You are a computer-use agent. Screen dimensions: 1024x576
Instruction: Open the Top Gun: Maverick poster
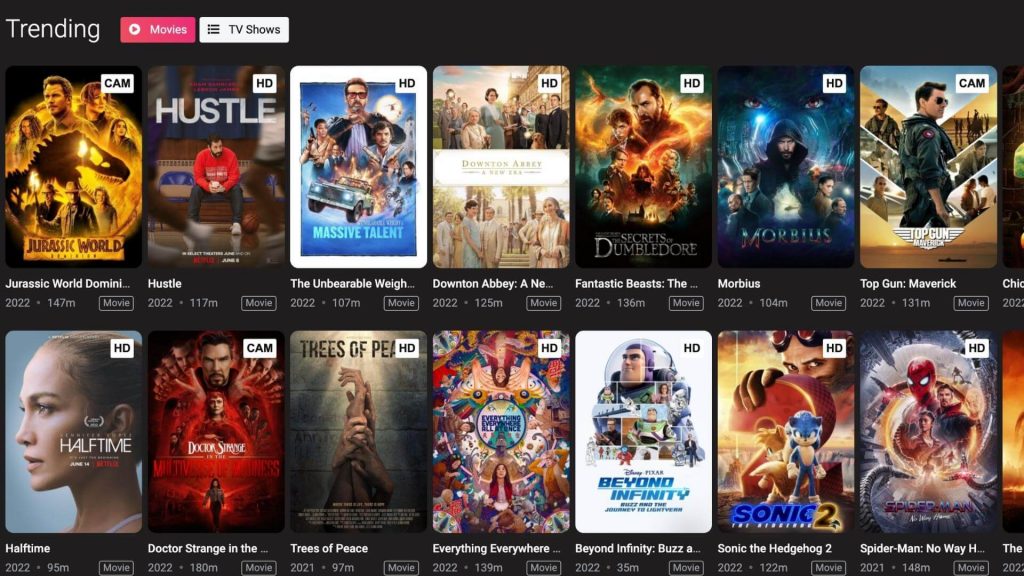tap(928, 167)
